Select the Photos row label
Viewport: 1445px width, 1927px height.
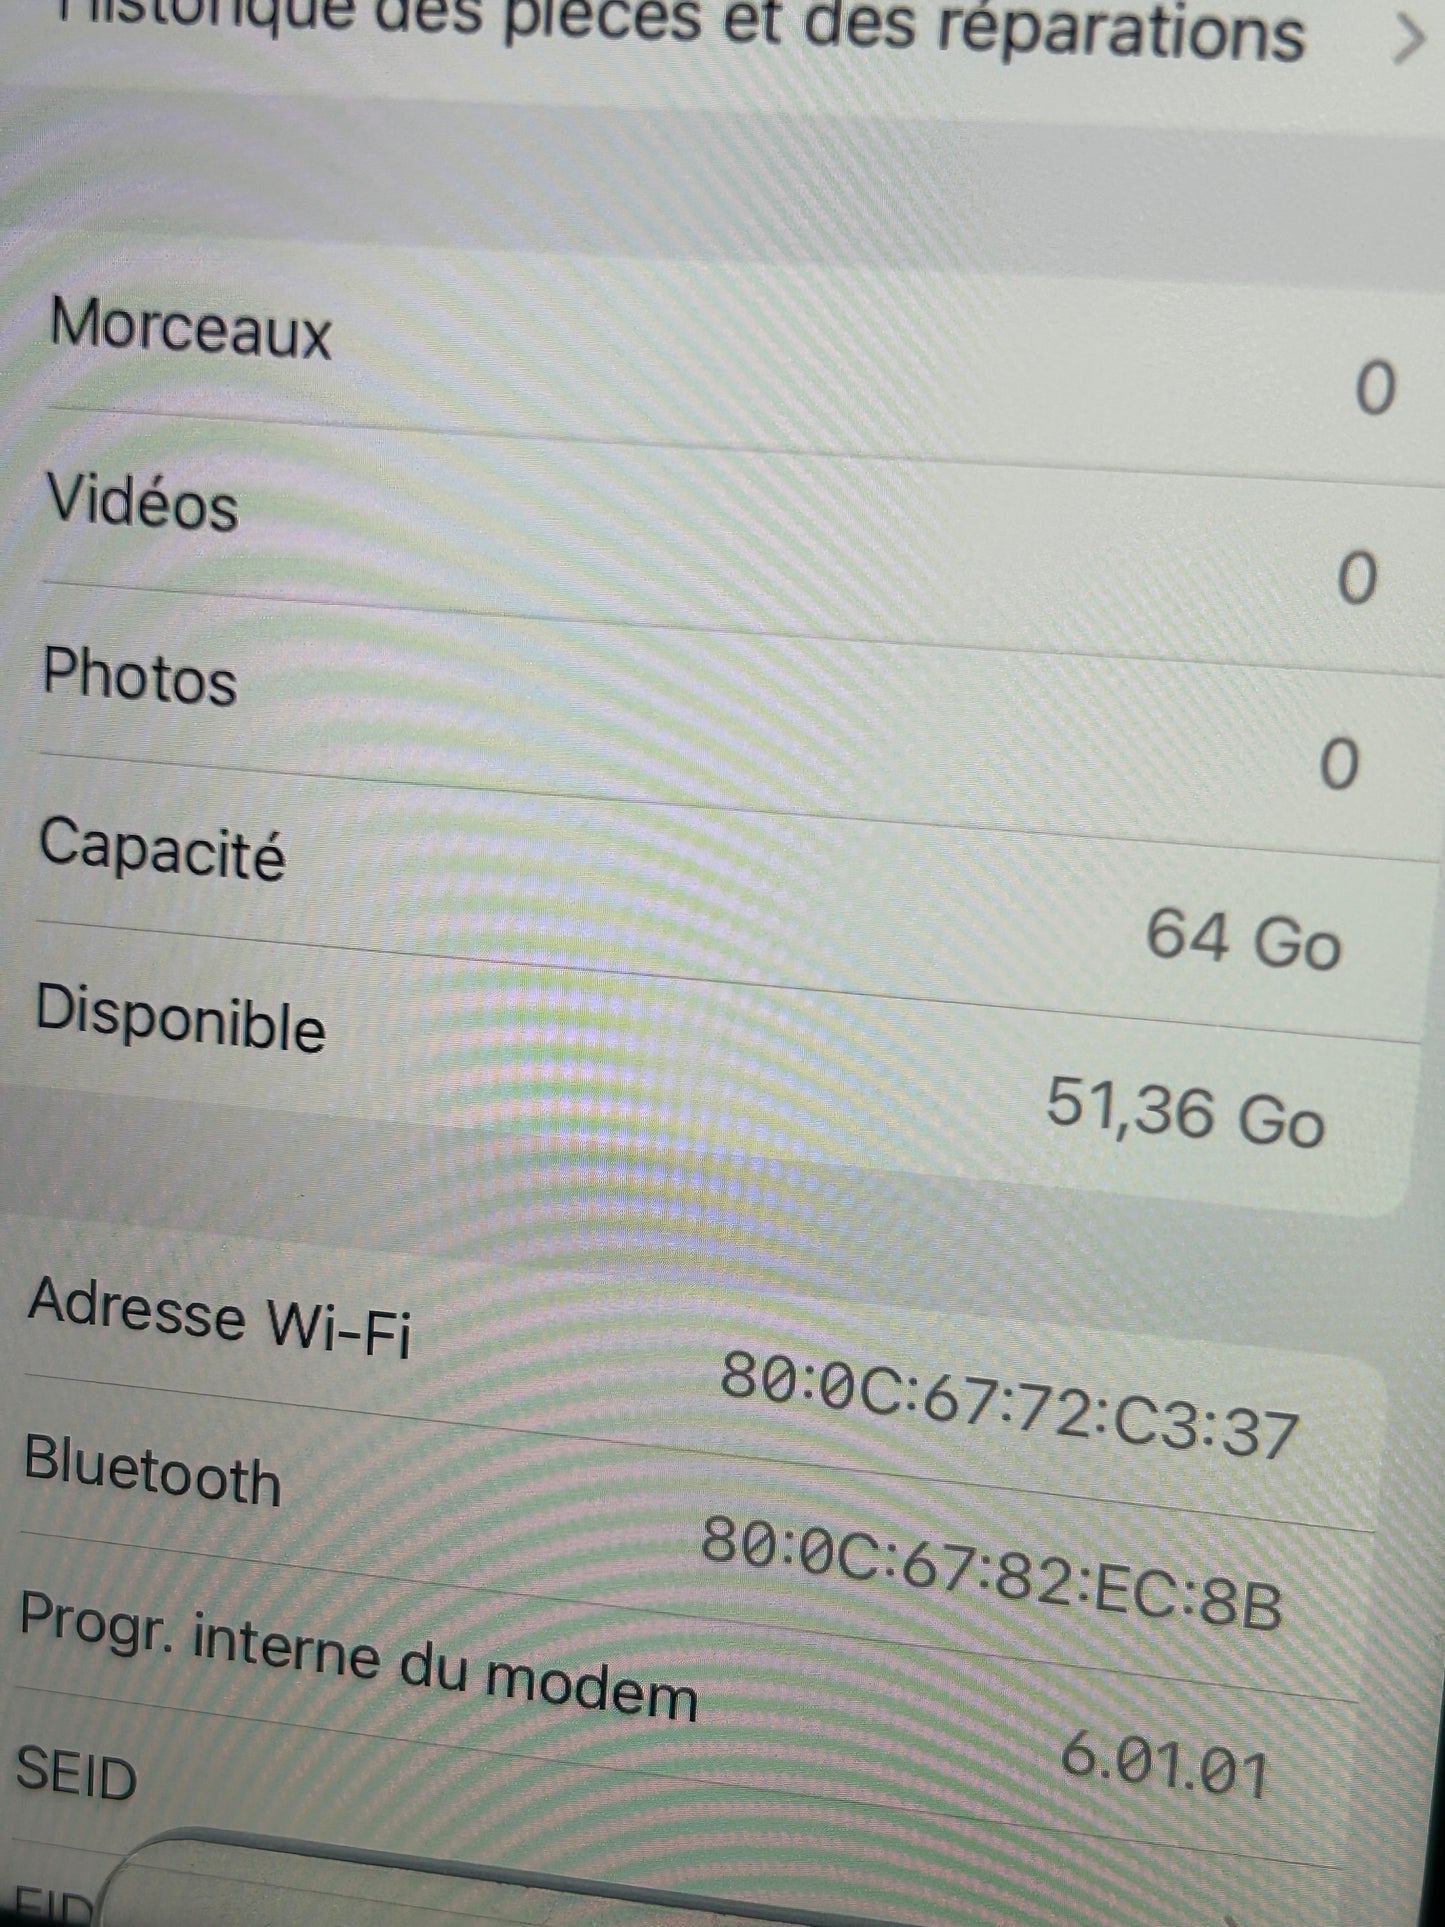[x=139, y=676]
